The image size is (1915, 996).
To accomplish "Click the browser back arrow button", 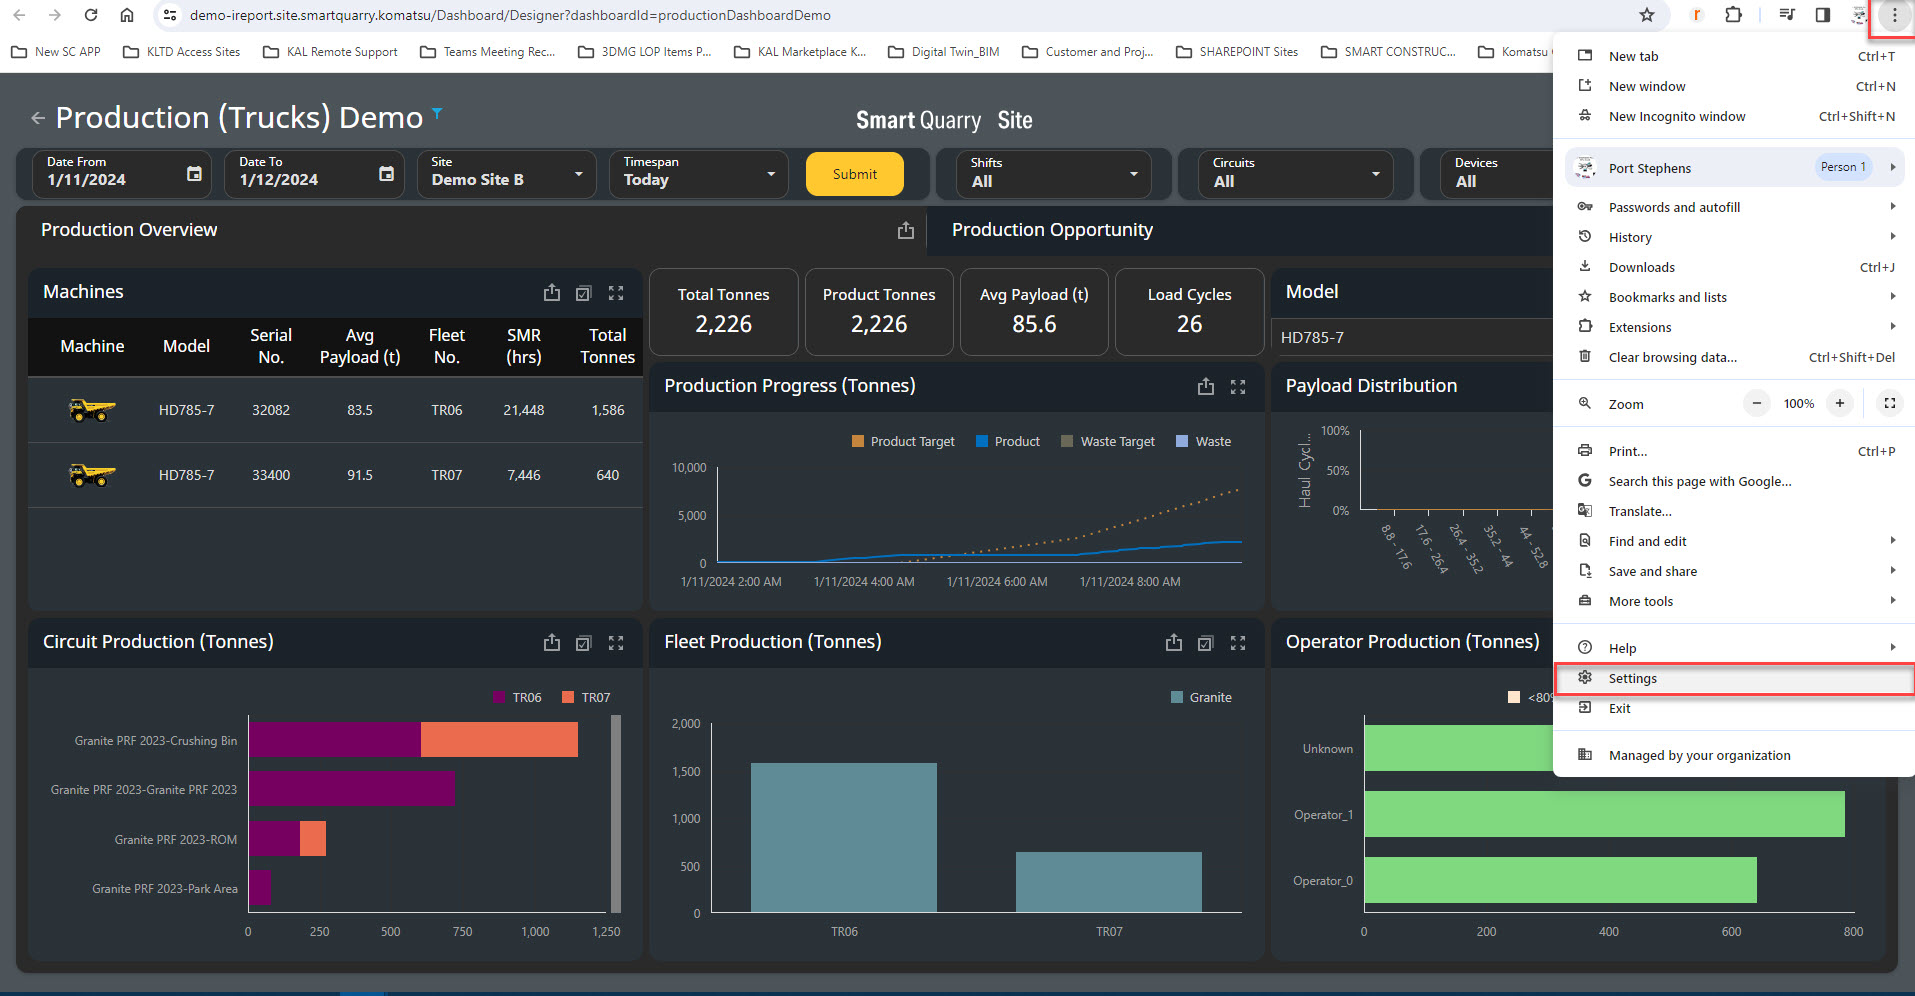I will point(20,15).
